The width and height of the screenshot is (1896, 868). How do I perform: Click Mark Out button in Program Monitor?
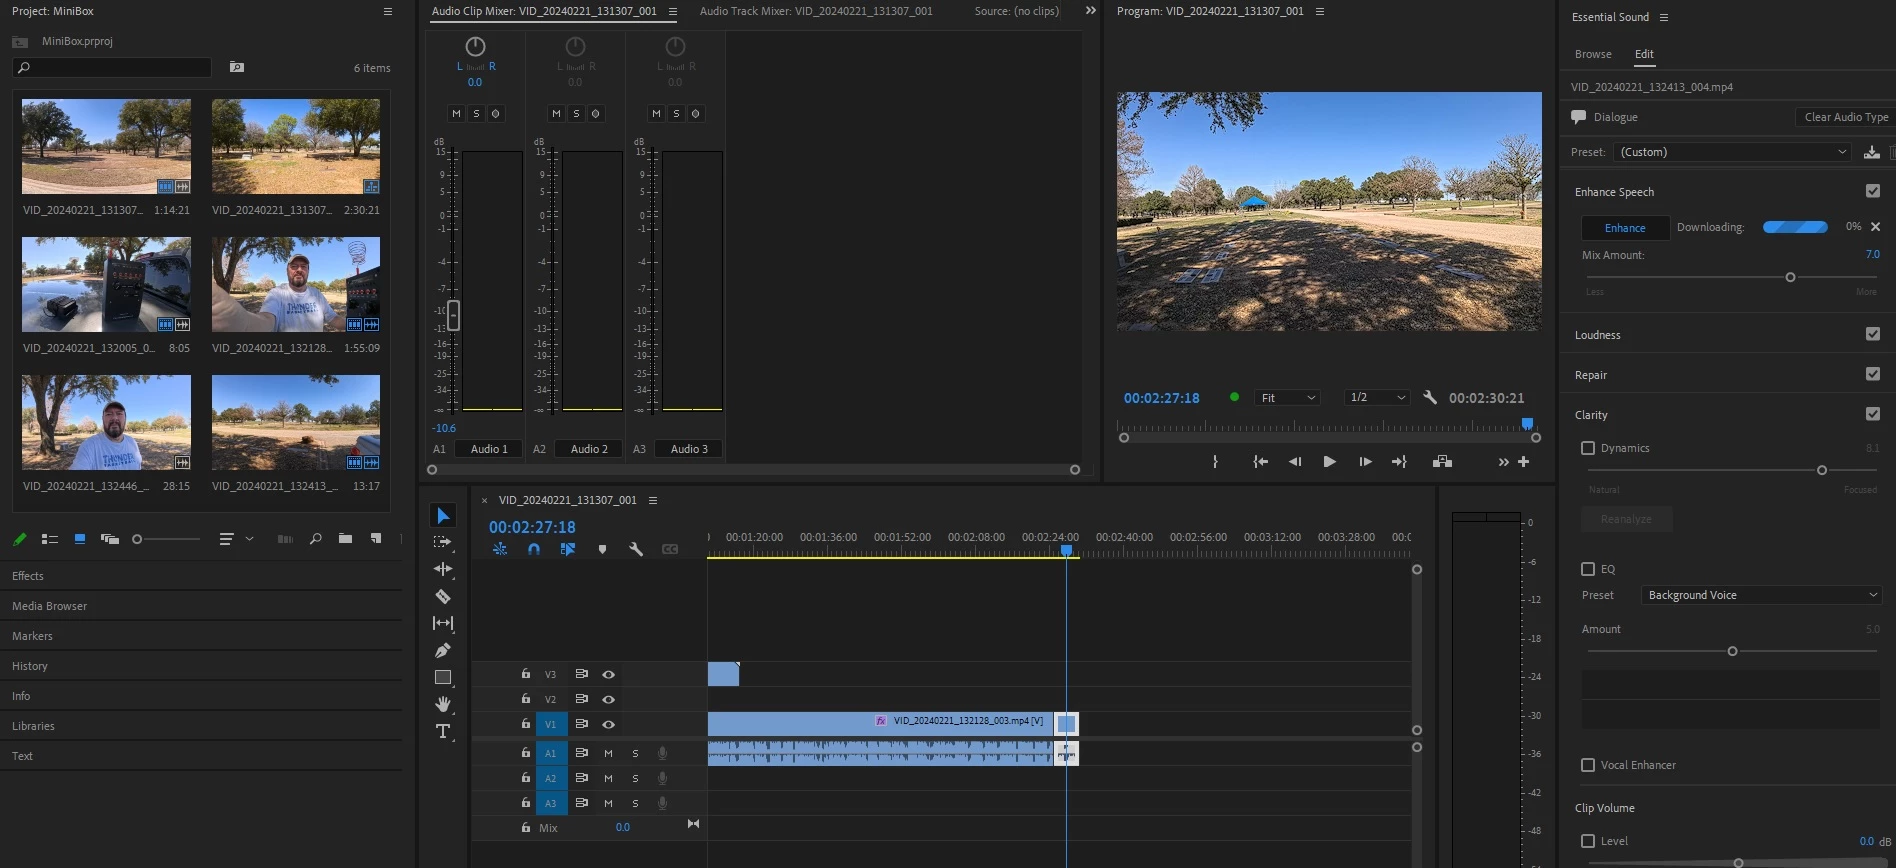point(1215,461)
